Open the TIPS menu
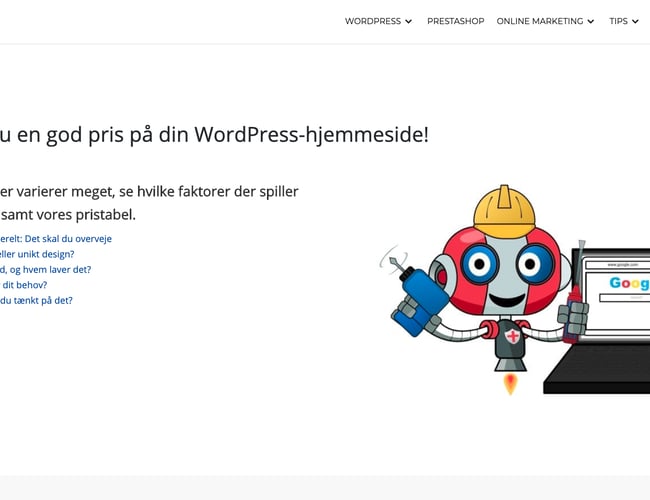Image resolution: width=650 pixels, height=500 pixels. (x=618, y=21)
